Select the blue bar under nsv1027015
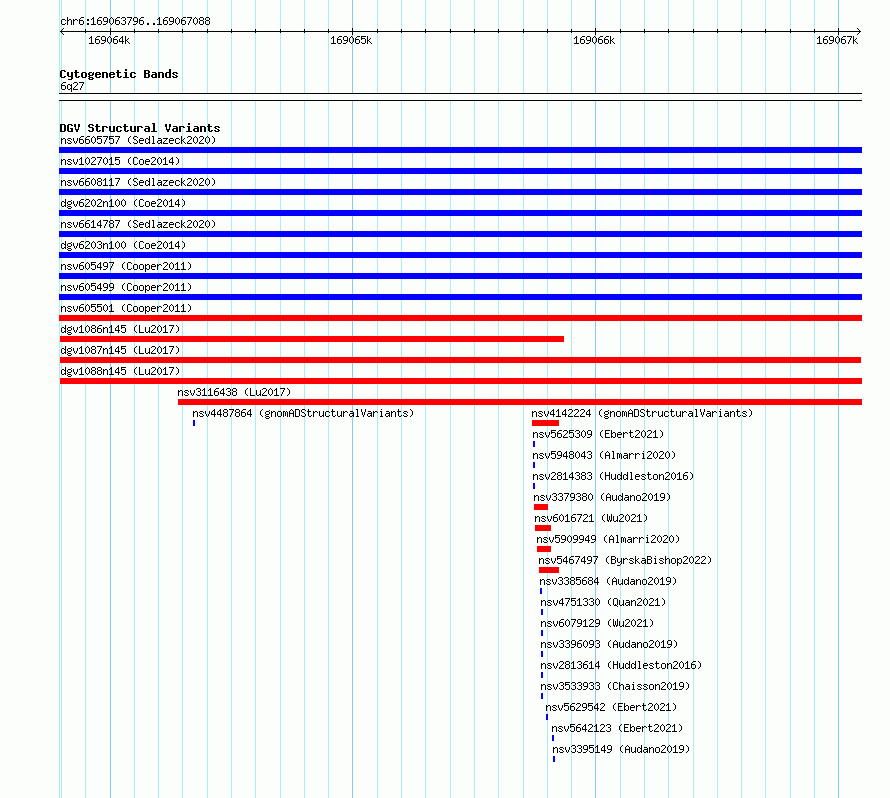The width and height of the screenshot is (890, 798). (460, 171)
